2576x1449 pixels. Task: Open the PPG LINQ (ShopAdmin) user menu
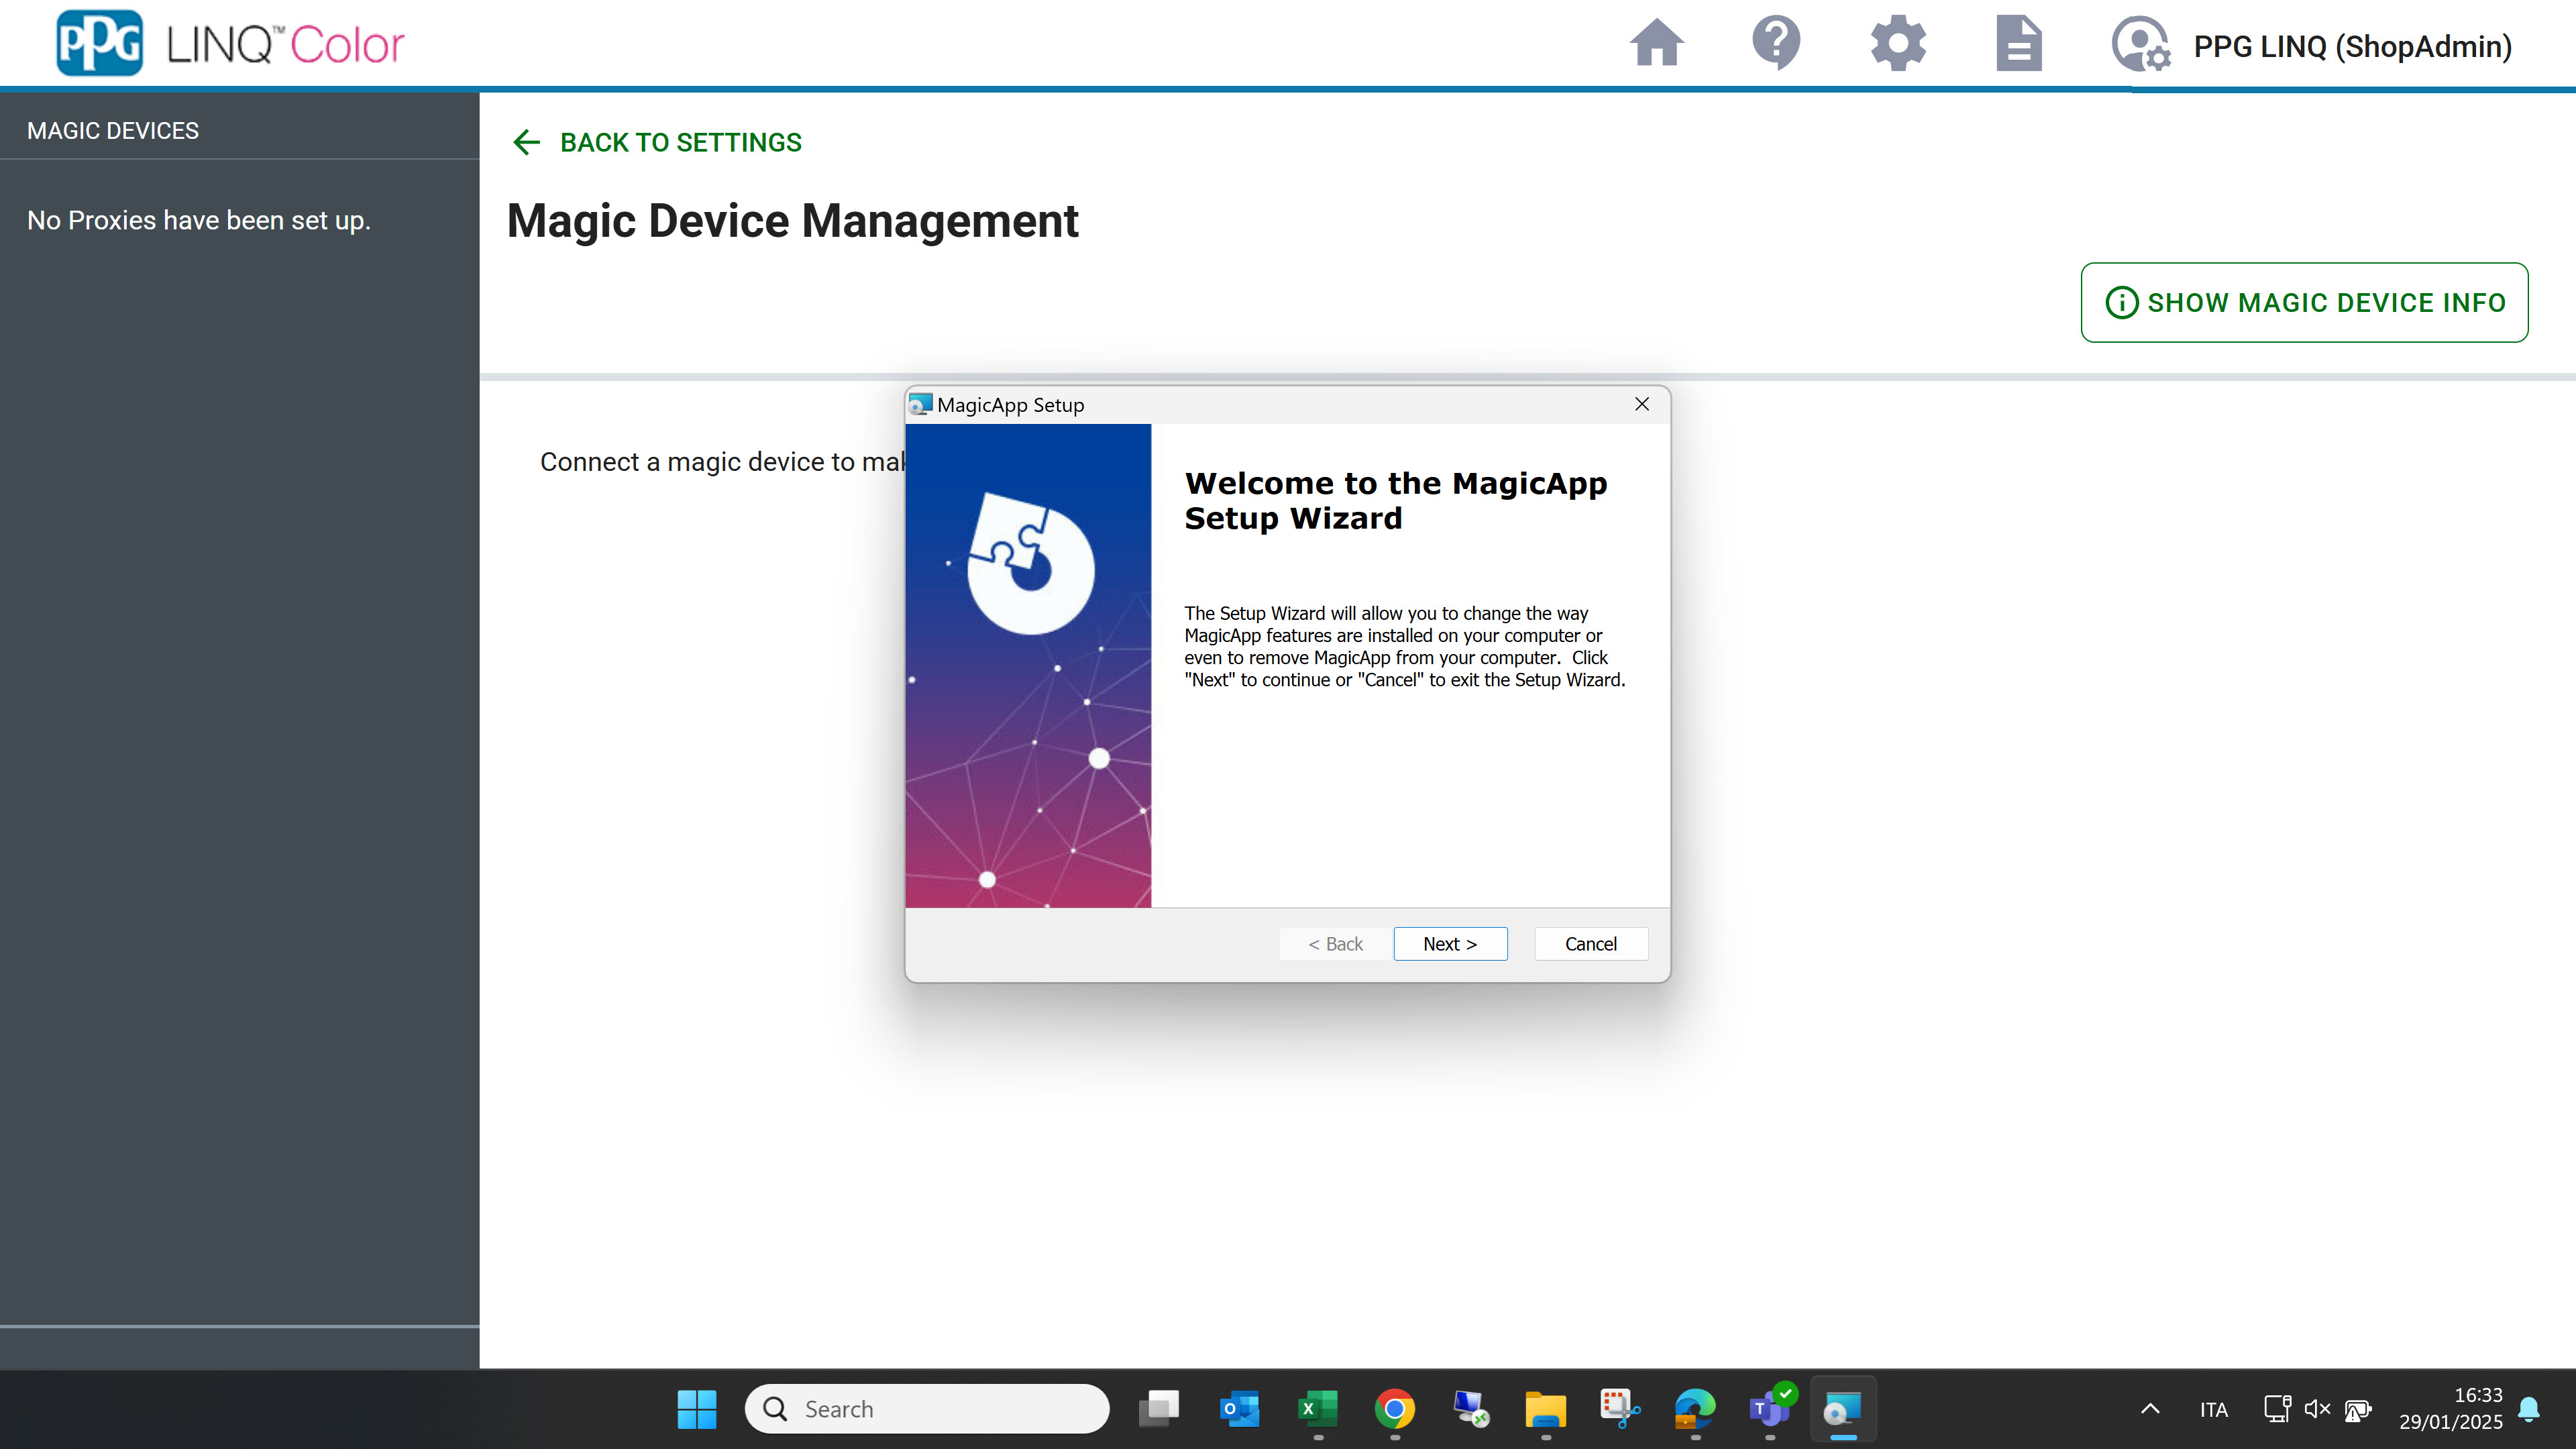(x=2352, y=46)
